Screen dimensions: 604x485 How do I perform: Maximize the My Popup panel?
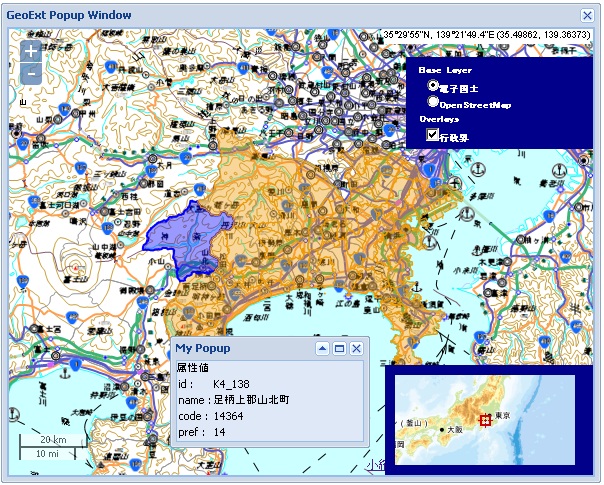coord(339,348)
